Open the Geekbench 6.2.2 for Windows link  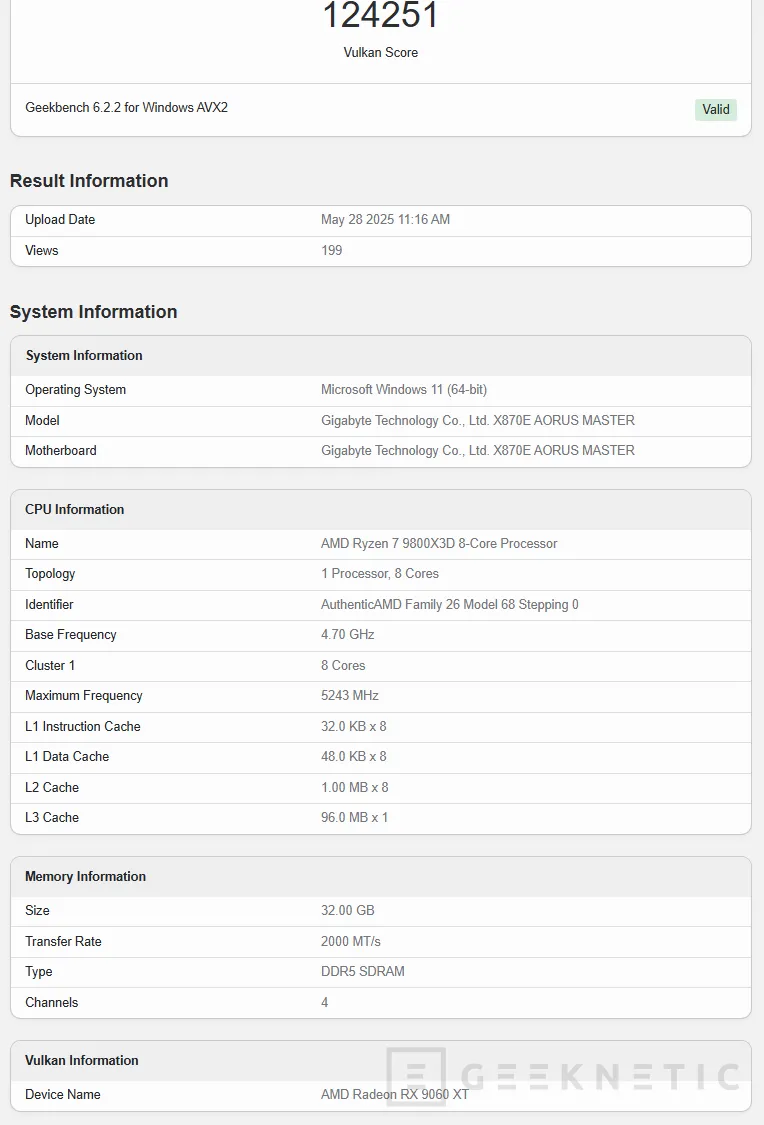click(x=125, y=107)
